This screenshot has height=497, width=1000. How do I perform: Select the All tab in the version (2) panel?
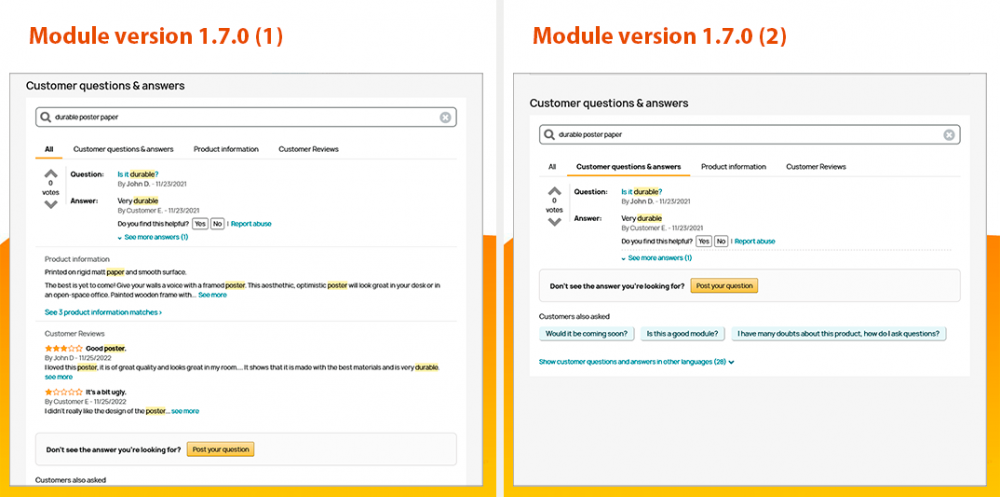coord(552,167)
